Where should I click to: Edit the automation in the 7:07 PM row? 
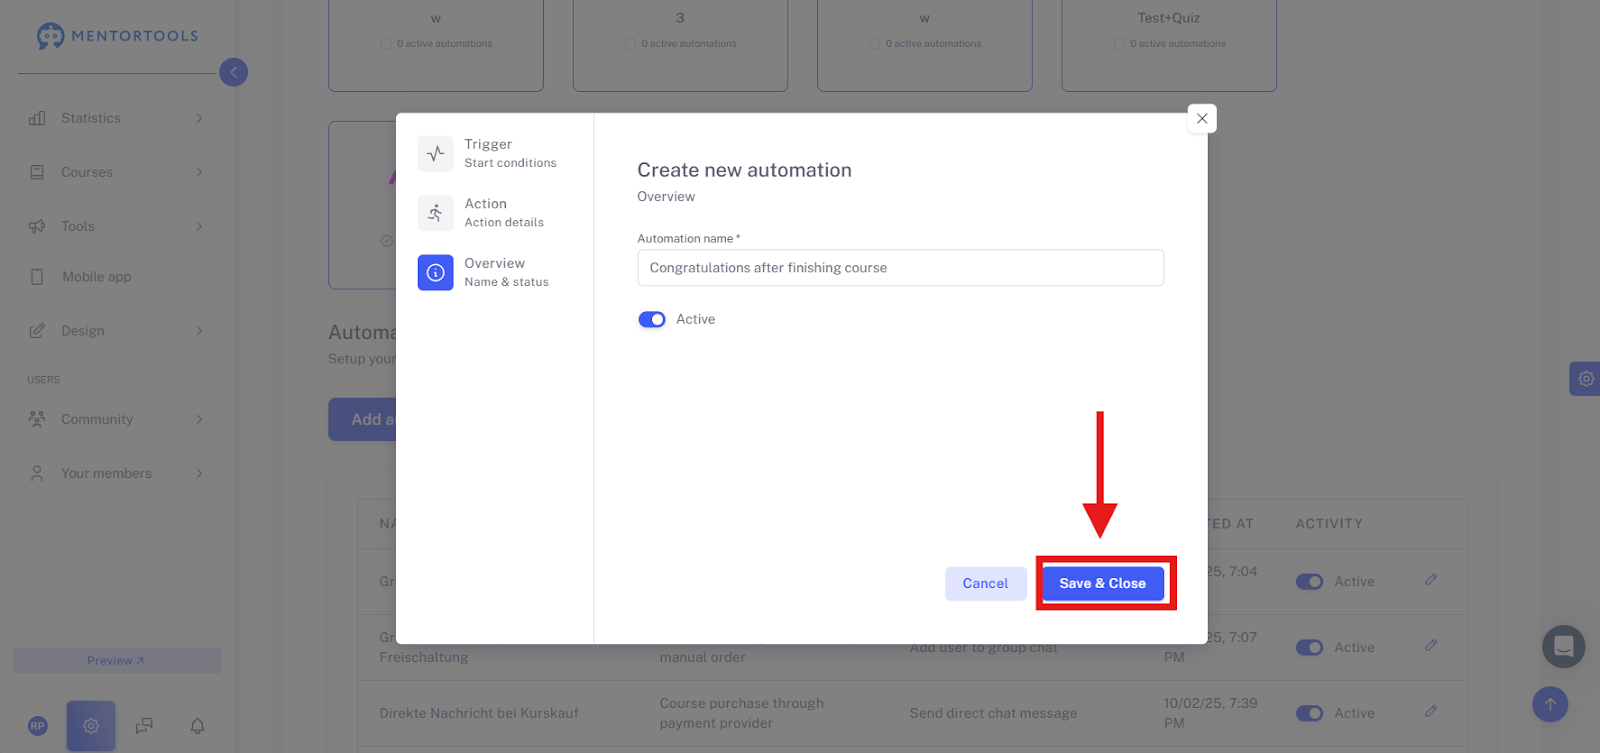1431,645
